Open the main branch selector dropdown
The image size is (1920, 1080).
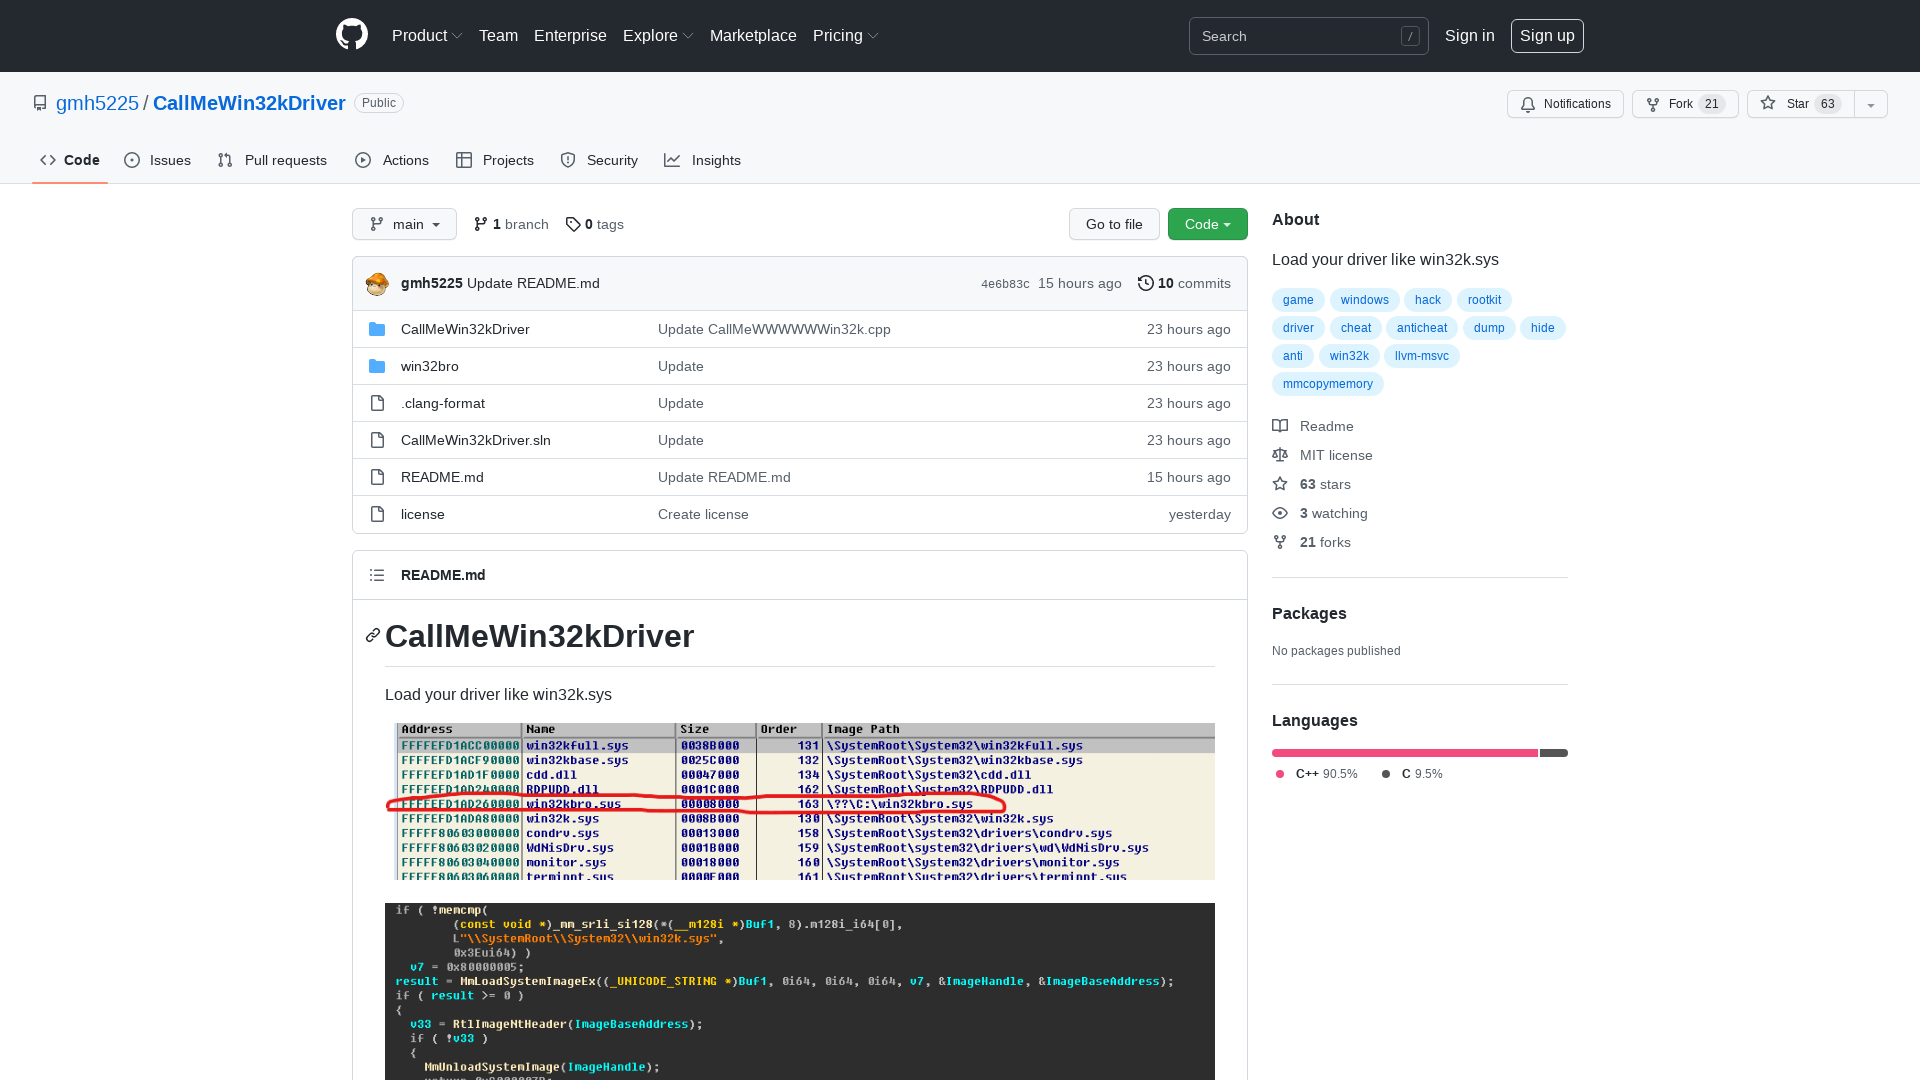click(404, 224)
